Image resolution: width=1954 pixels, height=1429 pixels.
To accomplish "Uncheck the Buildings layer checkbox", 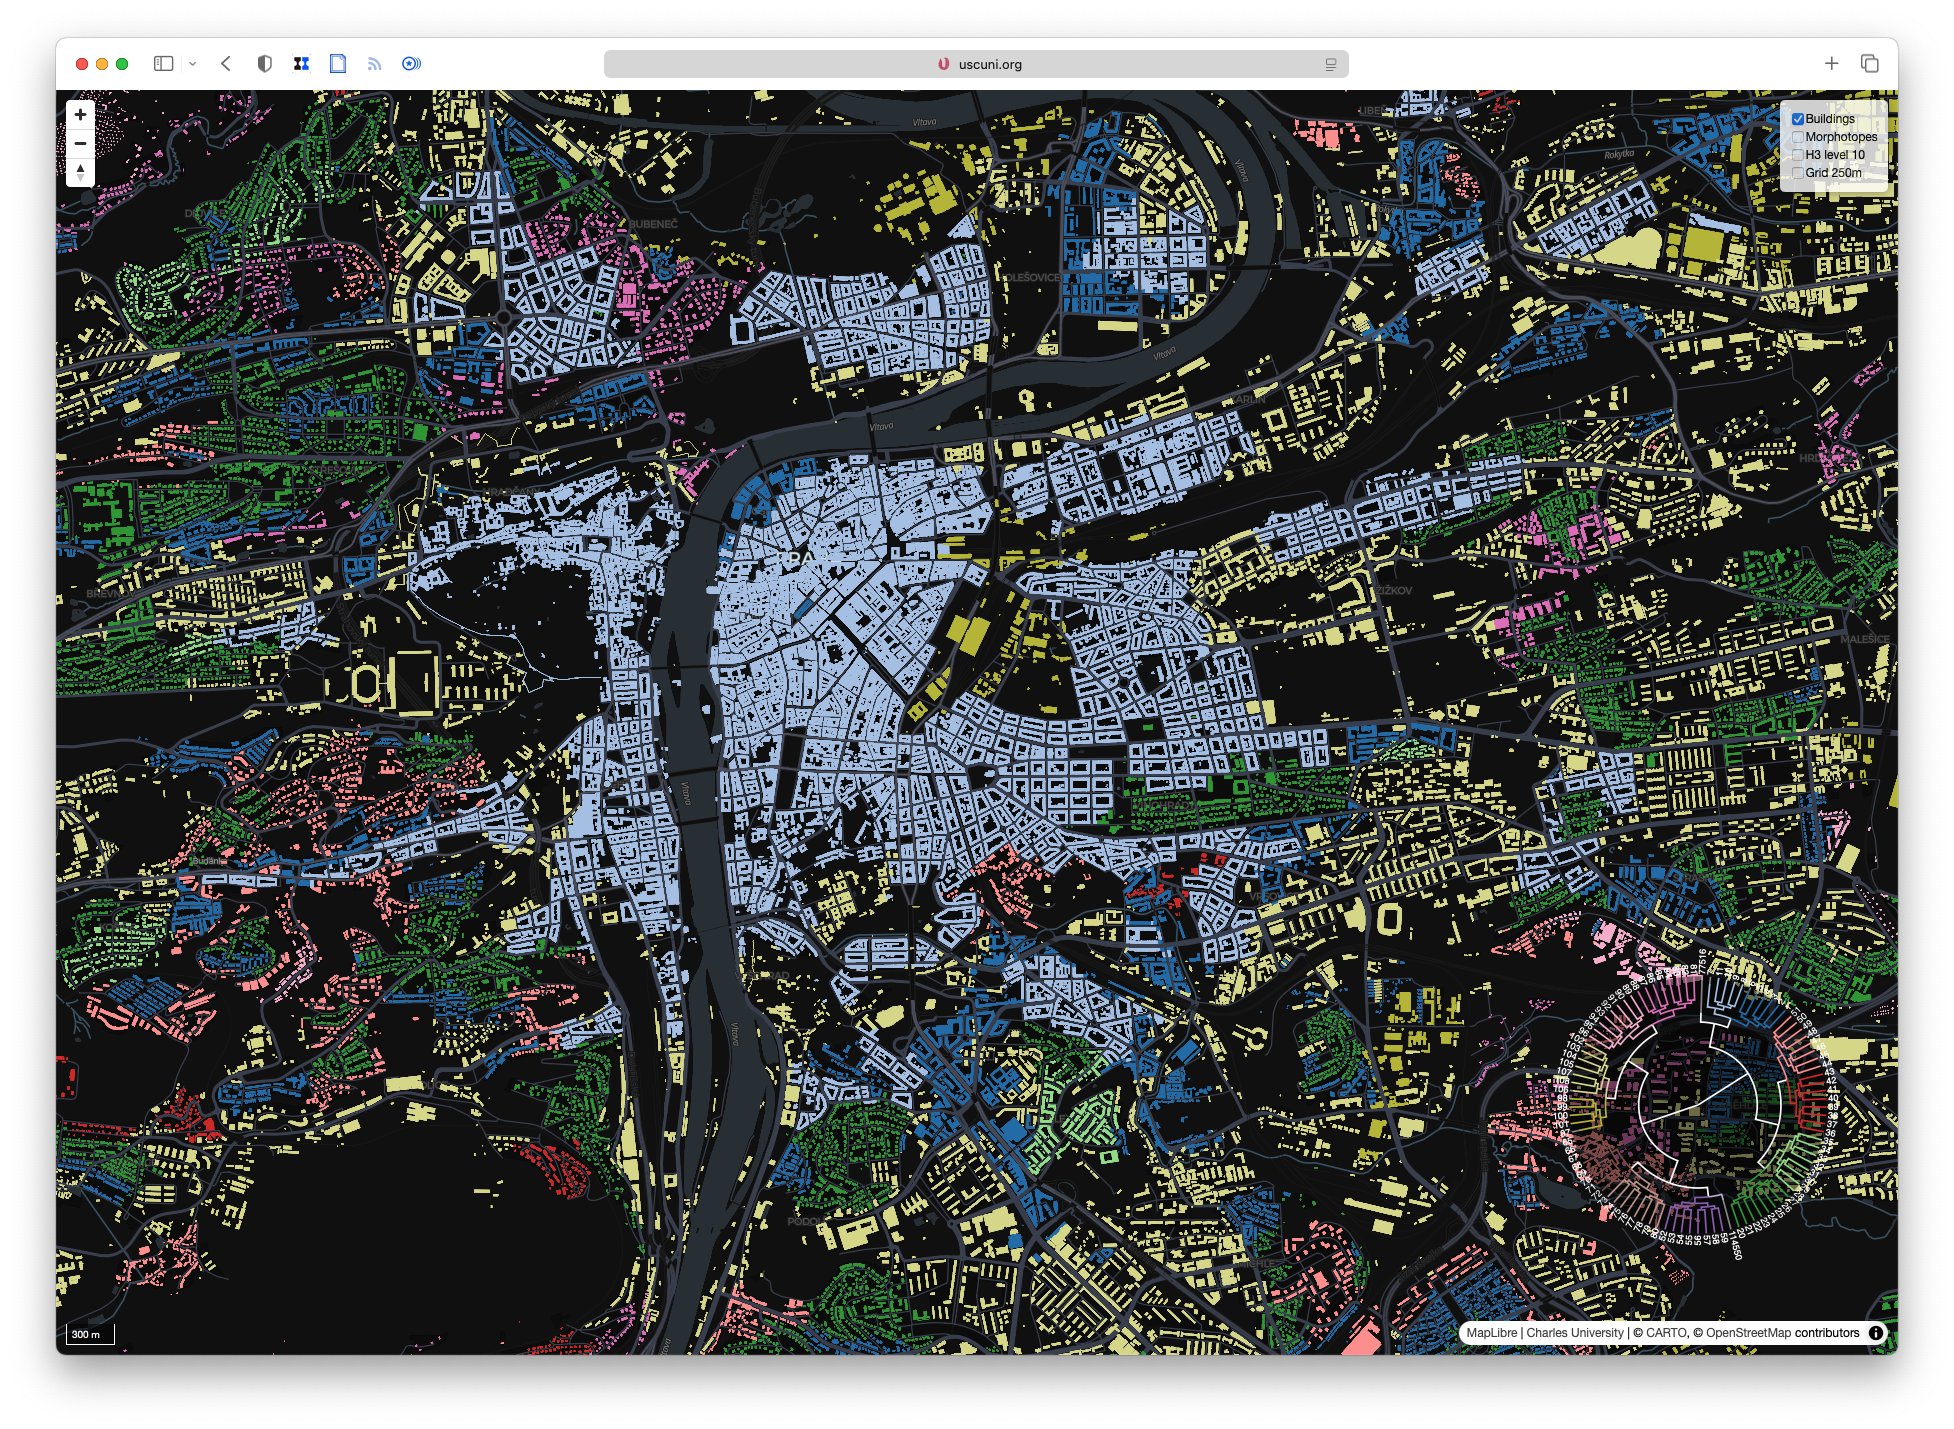I will click(1798, 119).
